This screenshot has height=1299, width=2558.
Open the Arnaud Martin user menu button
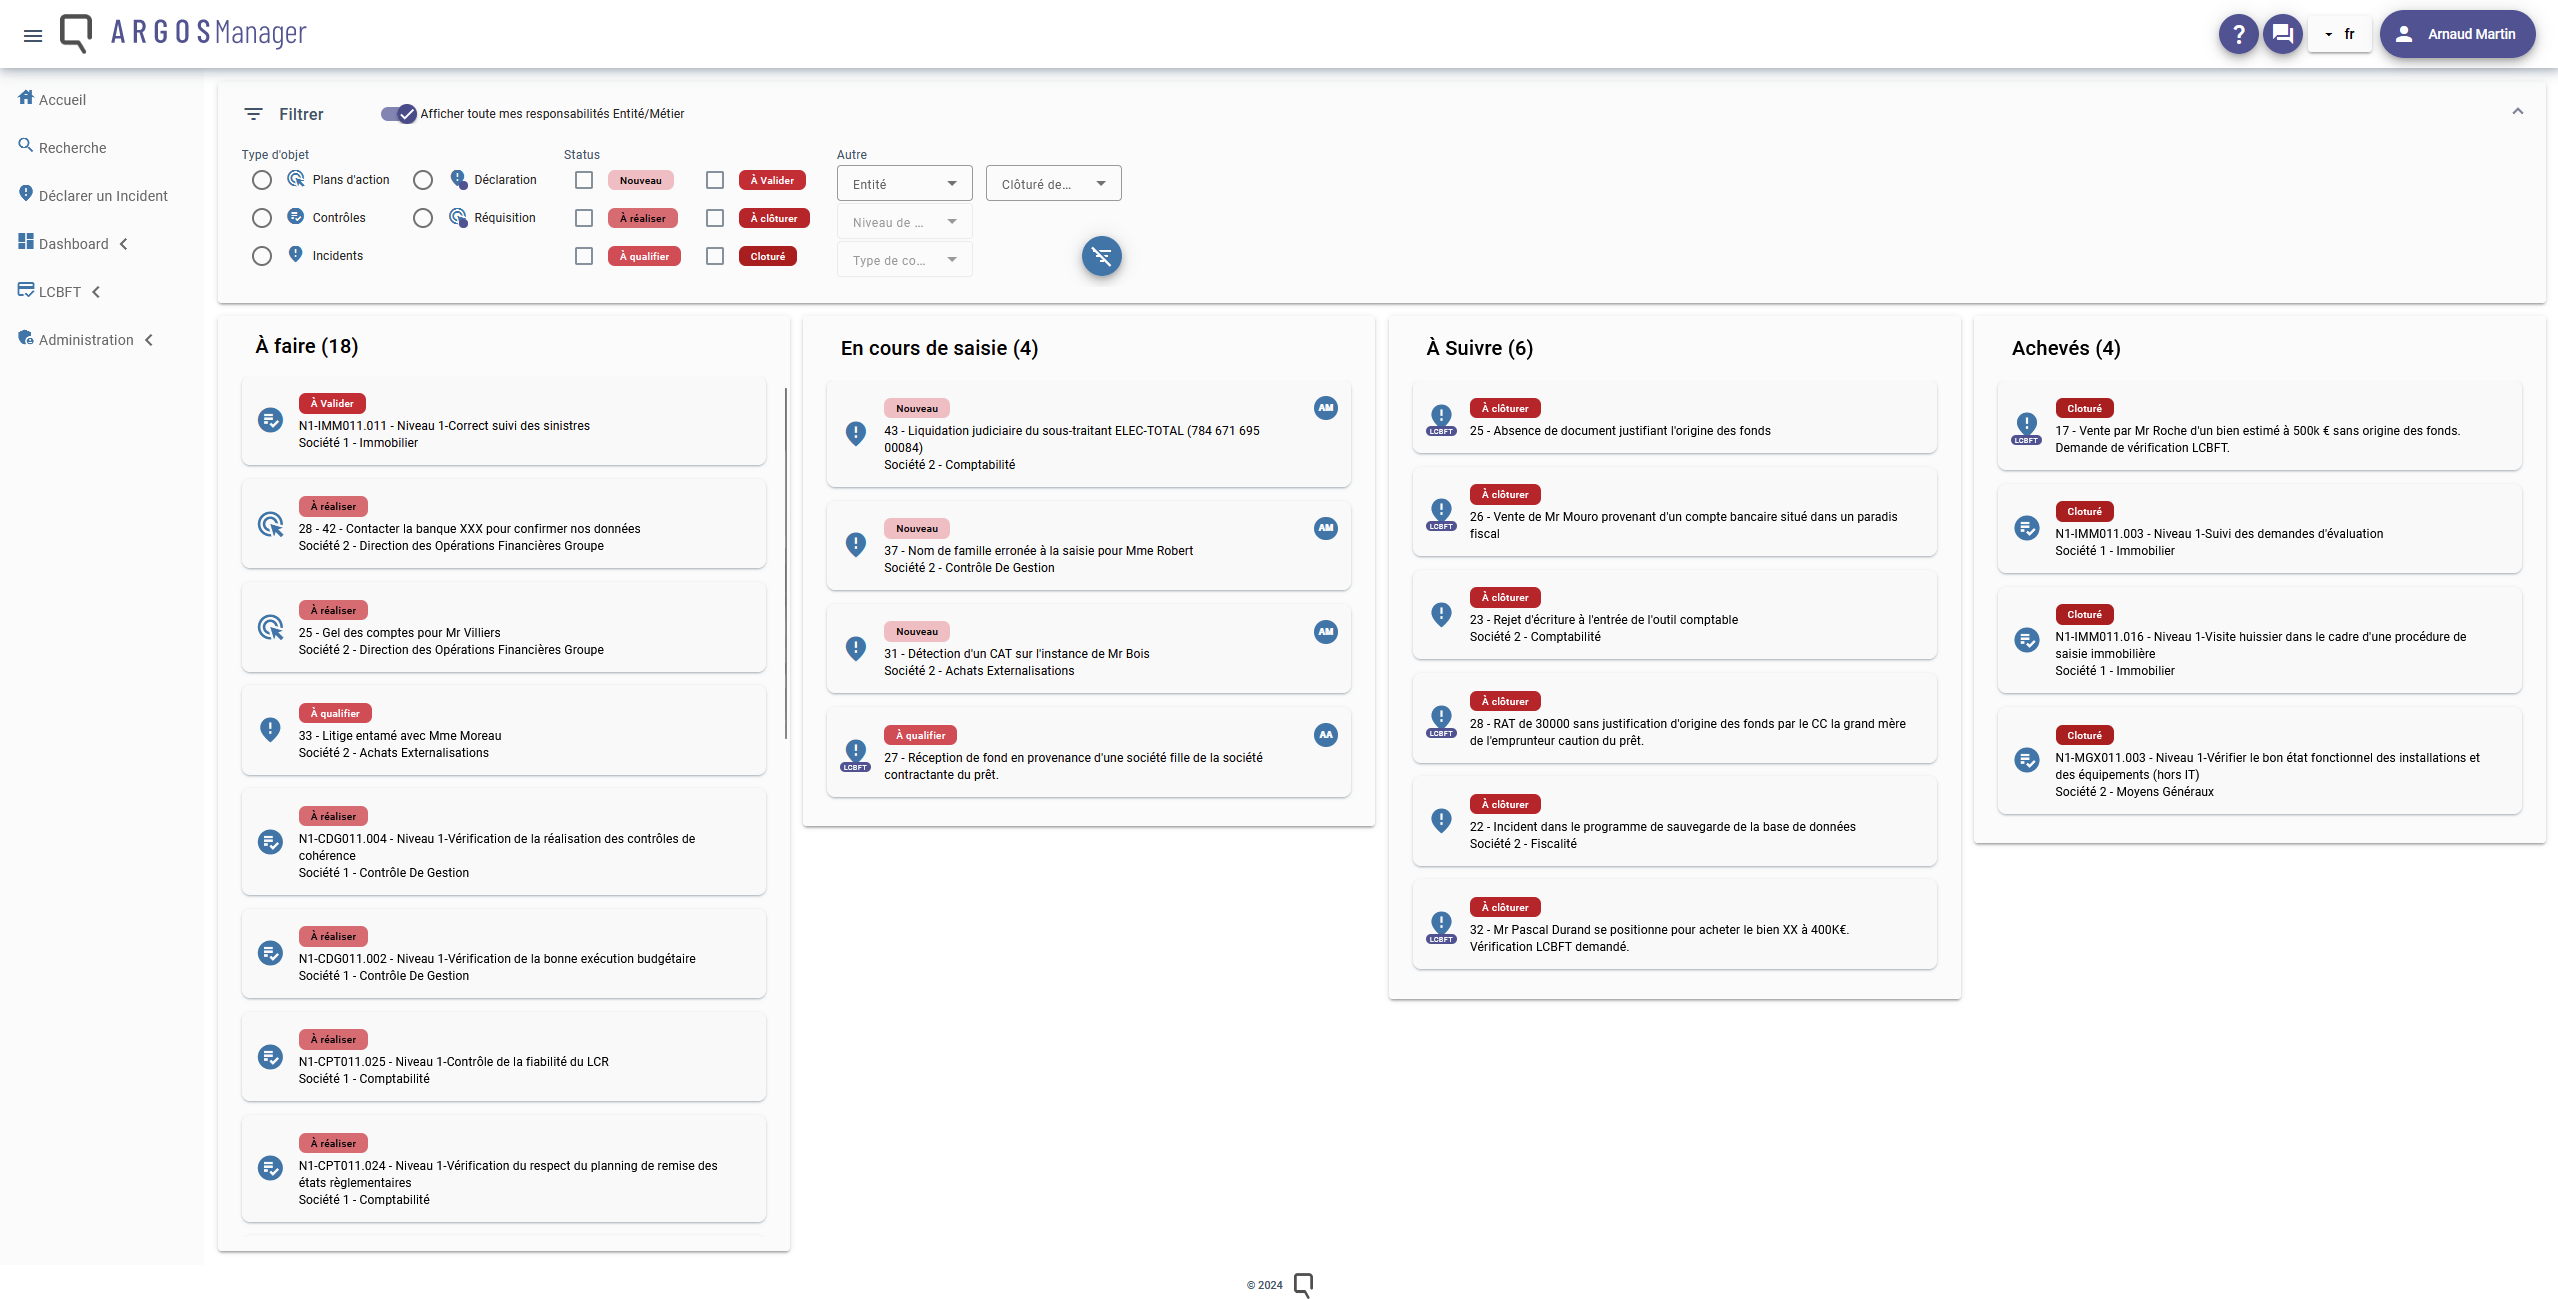pyautogui.click(x=2456, y=34)
